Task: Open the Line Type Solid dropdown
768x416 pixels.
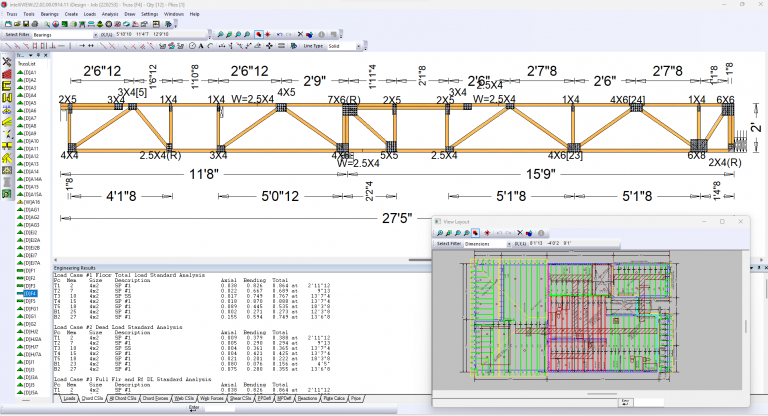Action: [359, 46]
